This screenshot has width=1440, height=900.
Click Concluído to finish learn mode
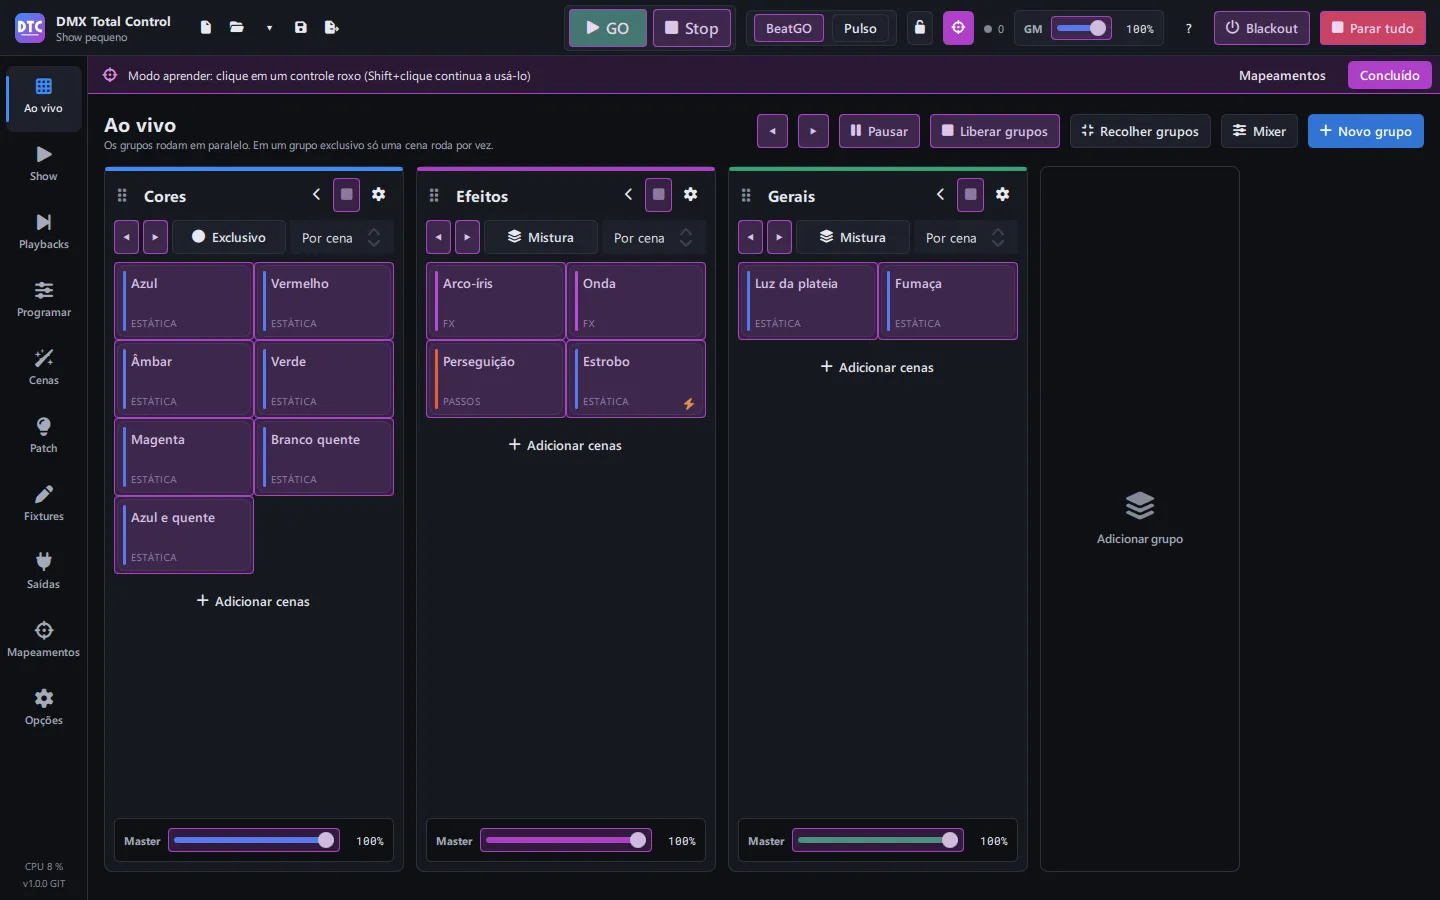[x=1389, y=75]
